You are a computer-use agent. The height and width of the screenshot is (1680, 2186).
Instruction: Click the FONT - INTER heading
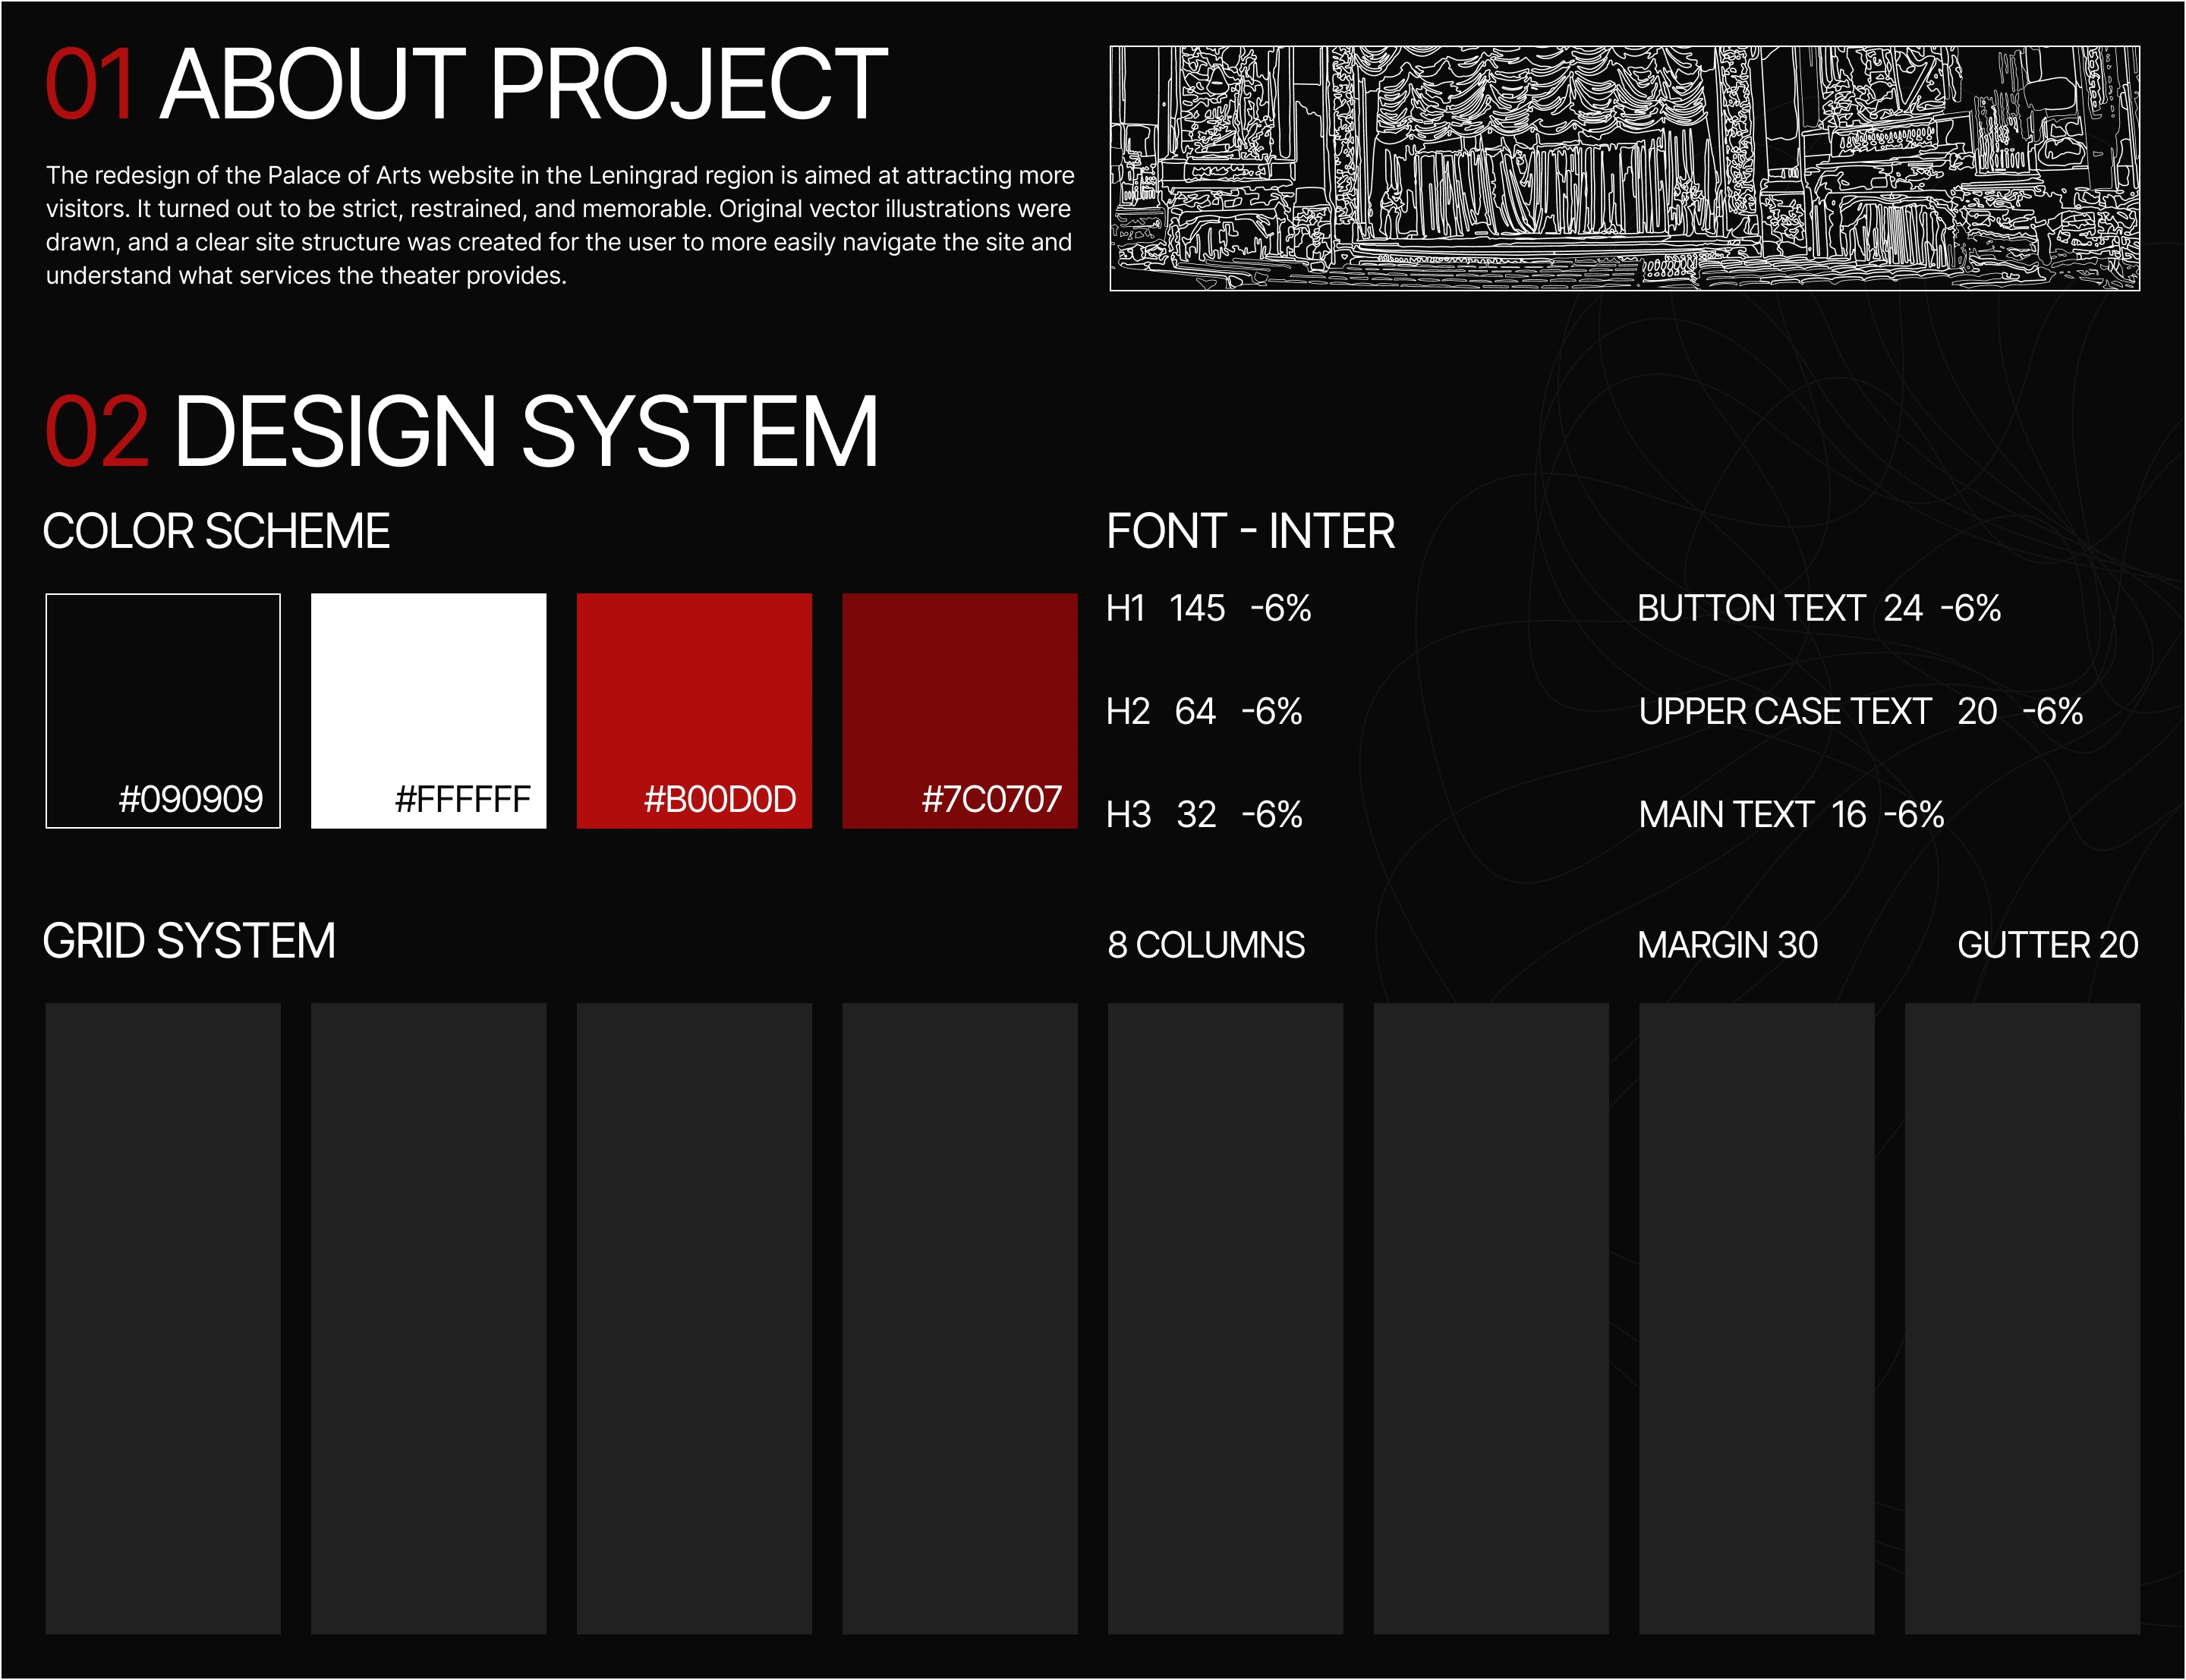[x=1250, y=531]
